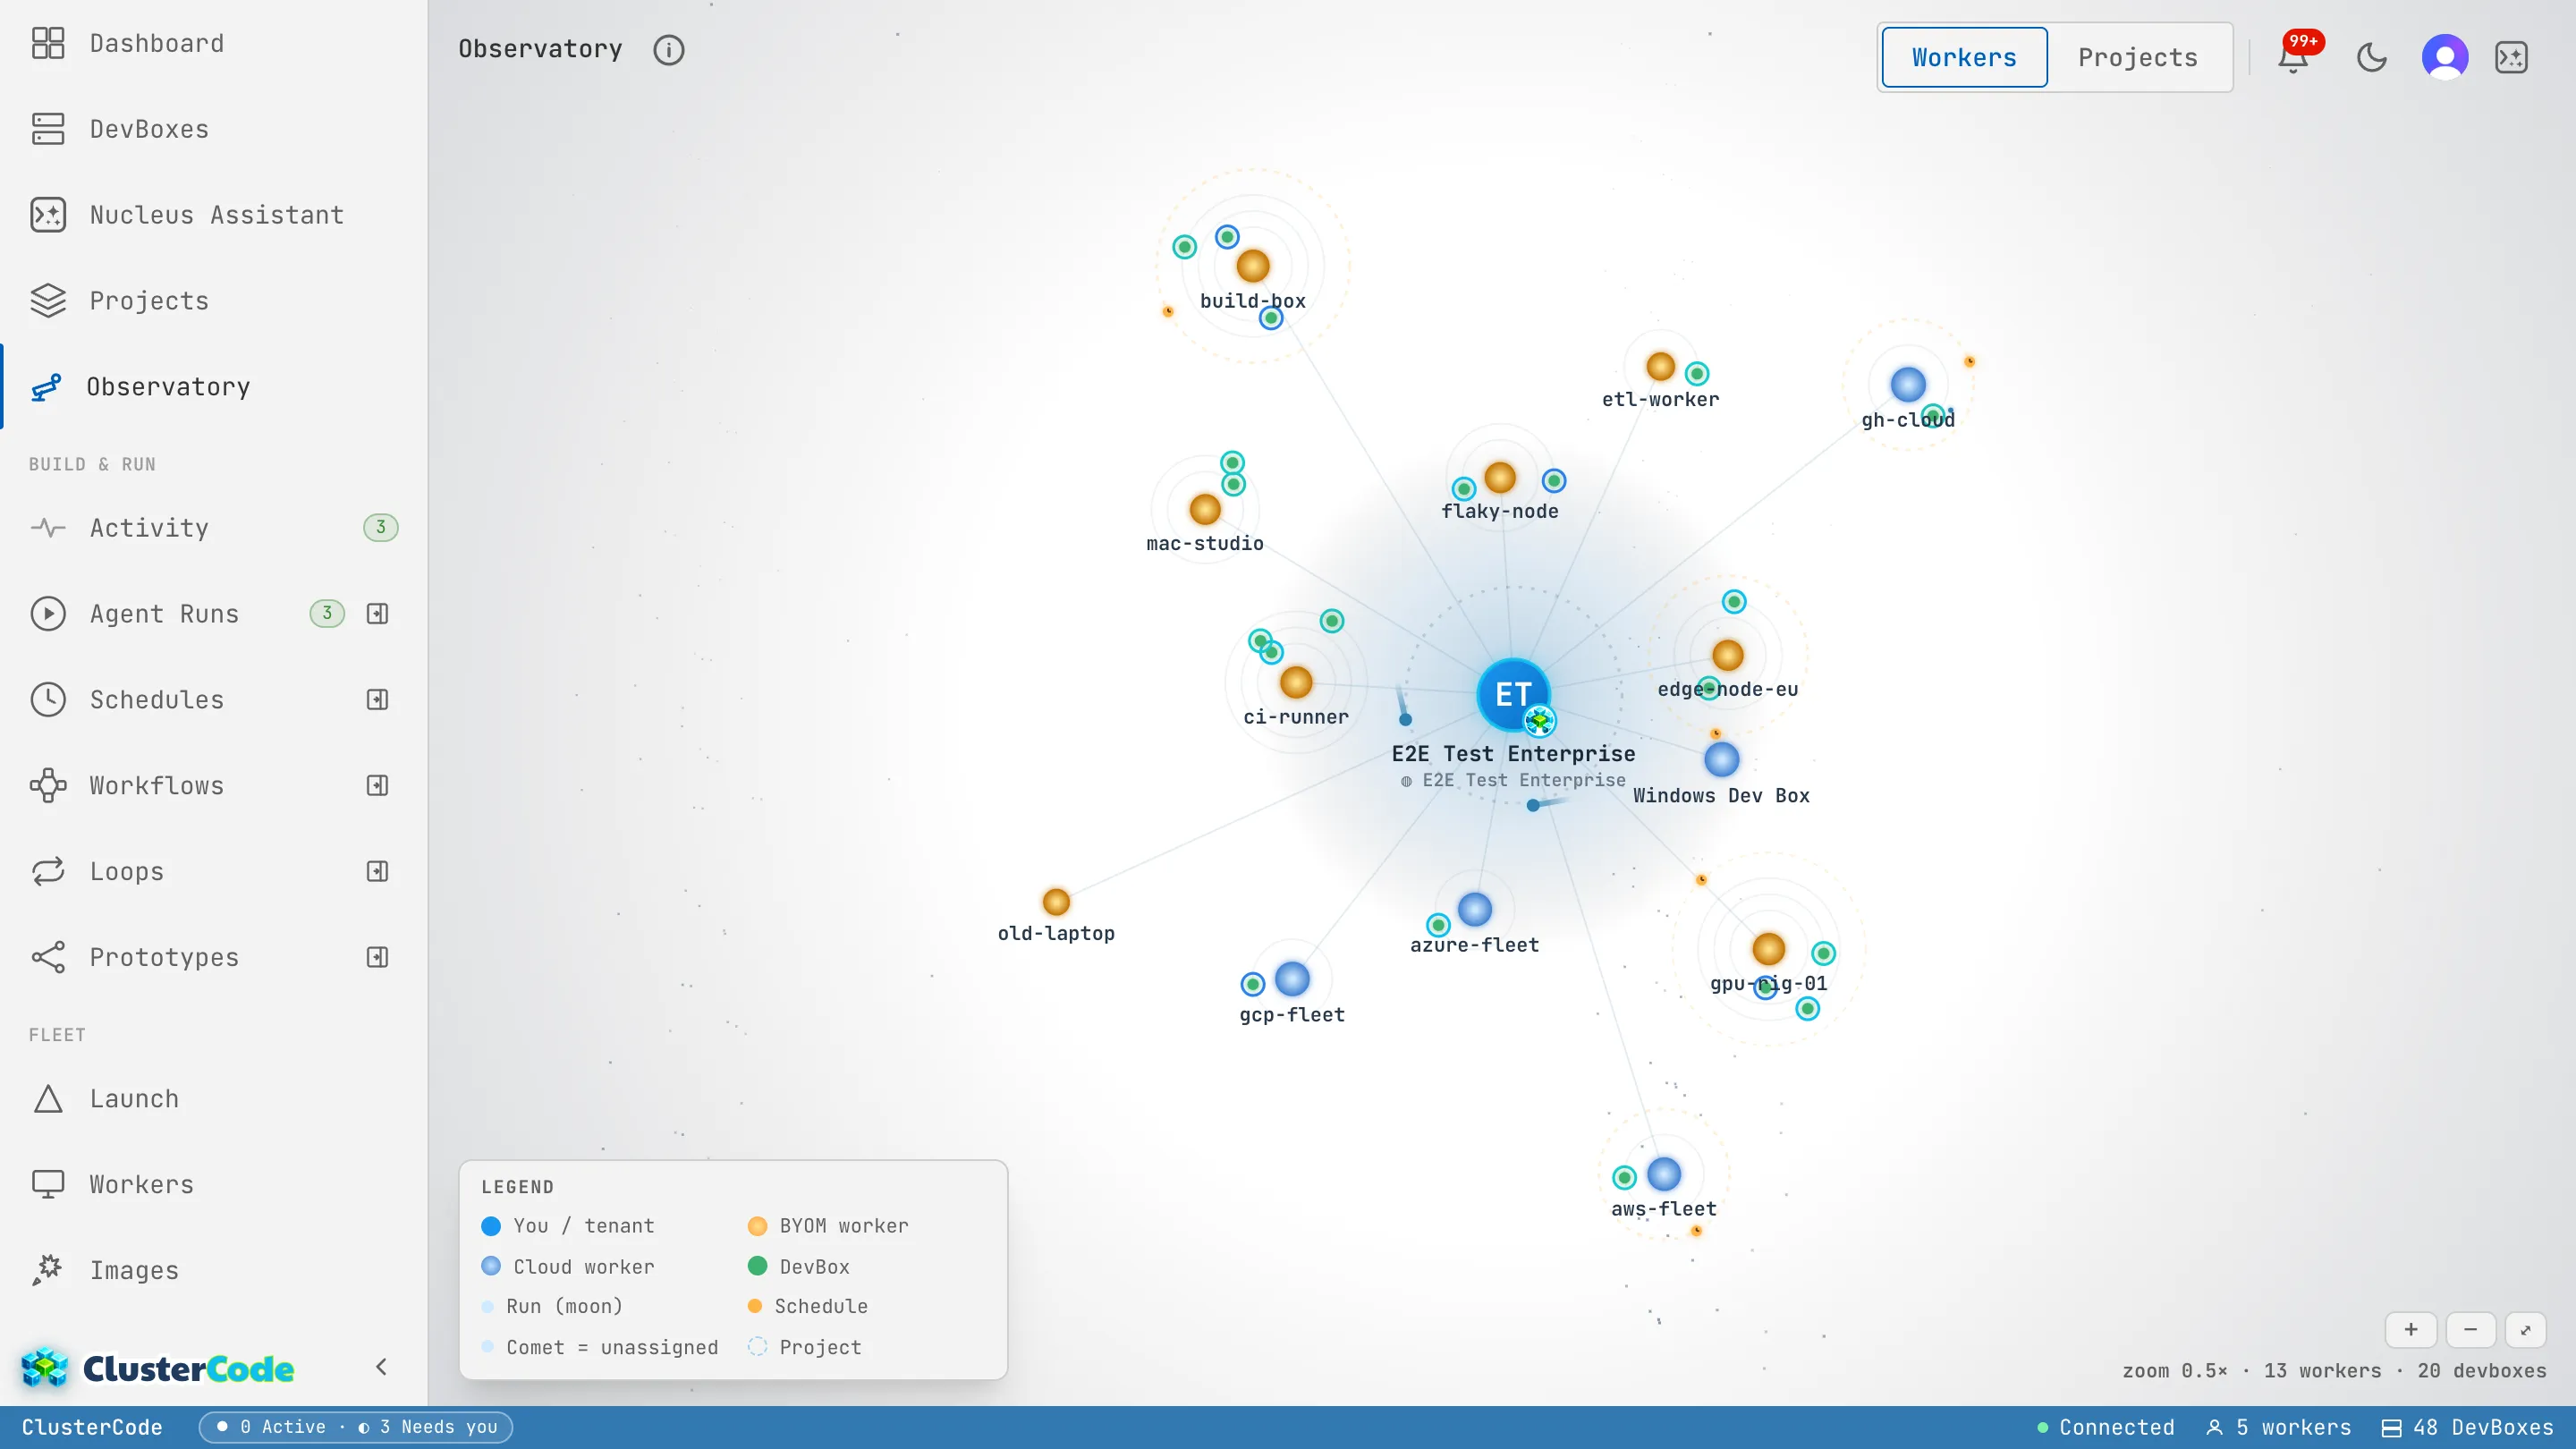2576x1449 pixels.
Task: Zoom out the graph with minus button
Action: coord(2470,1329)
